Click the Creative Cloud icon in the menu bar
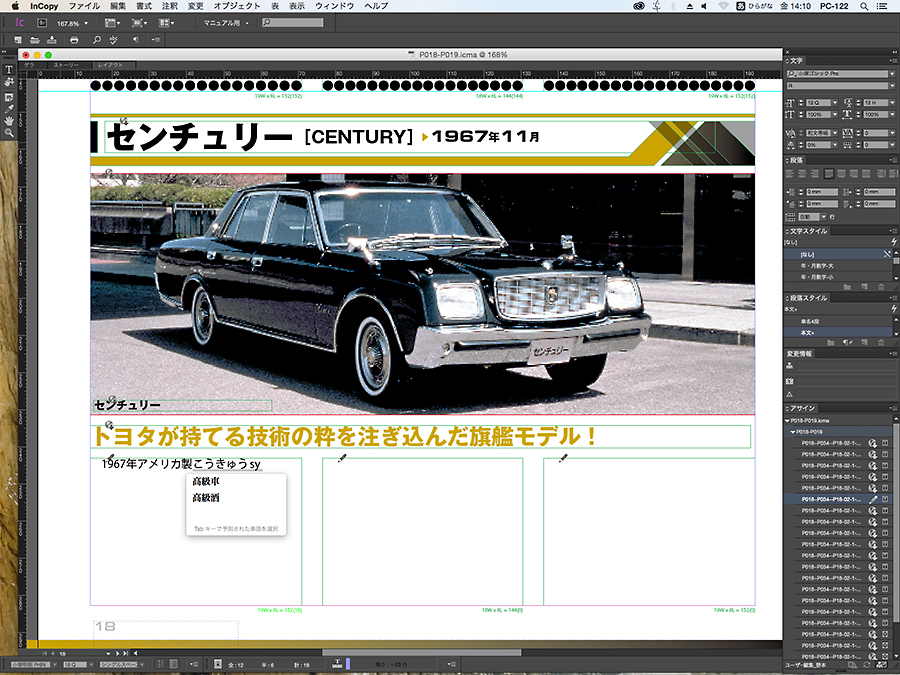The width and height of the screenshot is (900, 675). coord(639,6)
